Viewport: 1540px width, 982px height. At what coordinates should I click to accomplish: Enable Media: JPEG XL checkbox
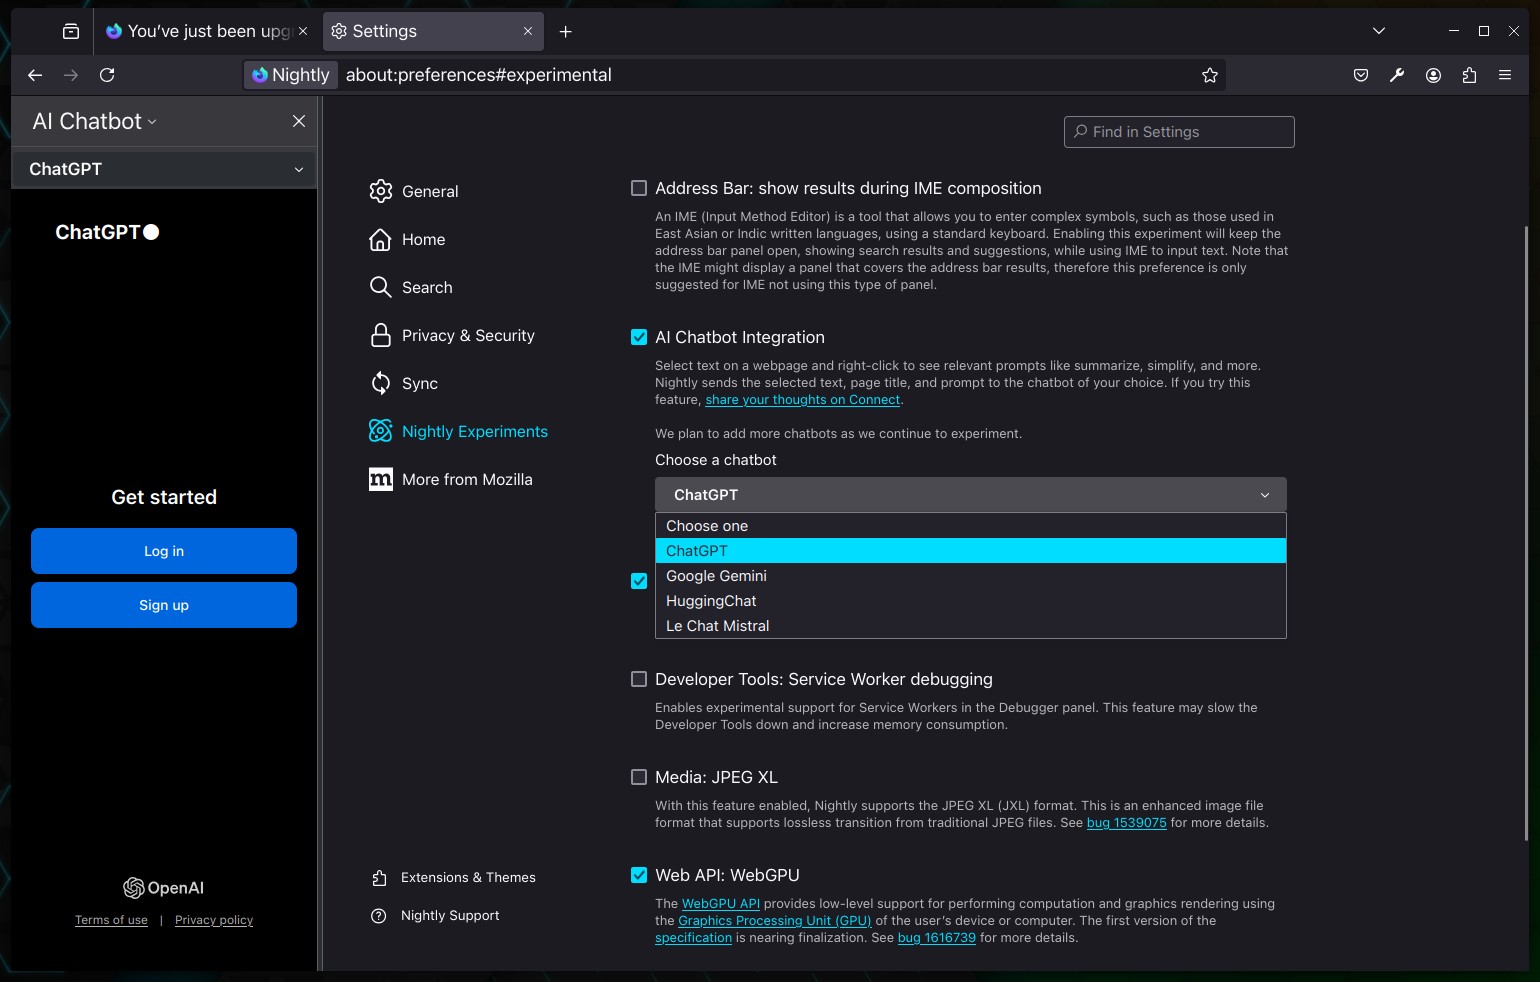[x=639, y=777]
